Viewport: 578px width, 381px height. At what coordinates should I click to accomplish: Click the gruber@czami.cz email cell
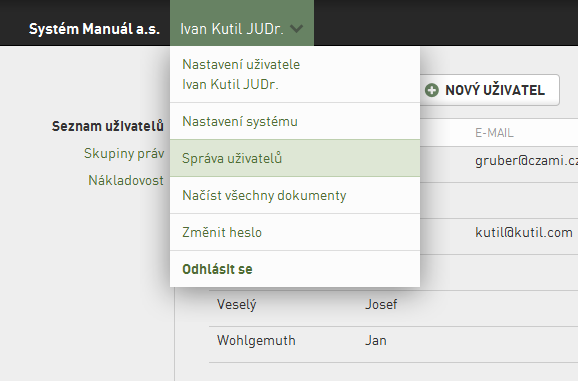[x=526, y=161]
